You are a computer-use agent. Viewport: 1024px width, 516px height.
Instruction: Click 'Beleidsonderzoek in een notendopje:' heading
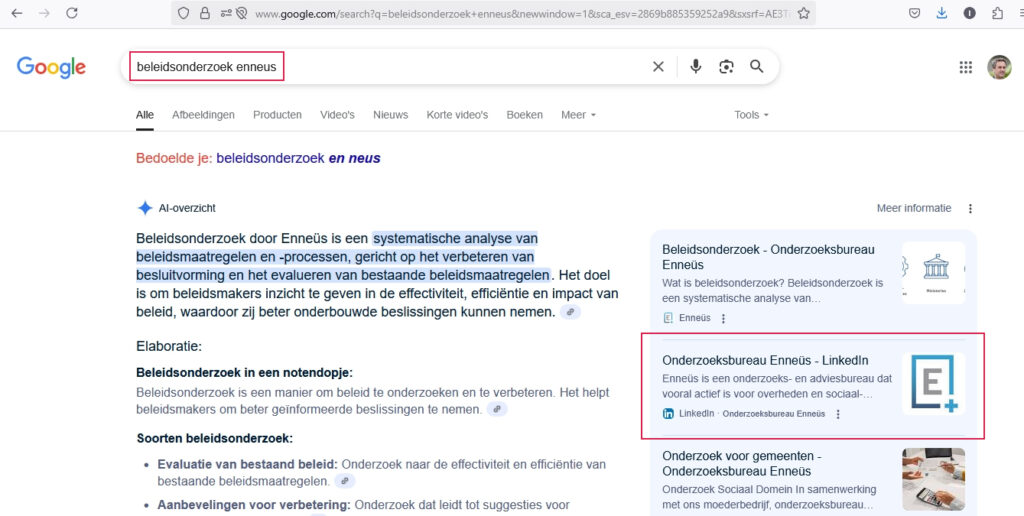[x=244, y=373]
